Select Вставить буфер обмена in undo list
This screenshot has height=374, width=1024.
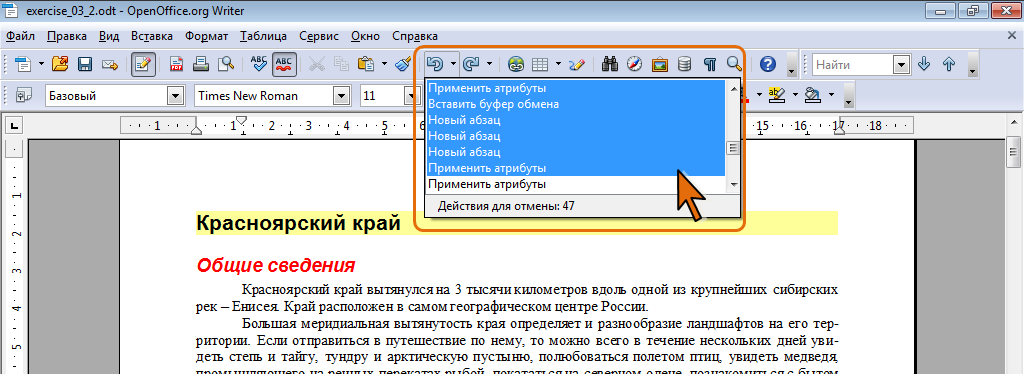click(576, 104)
